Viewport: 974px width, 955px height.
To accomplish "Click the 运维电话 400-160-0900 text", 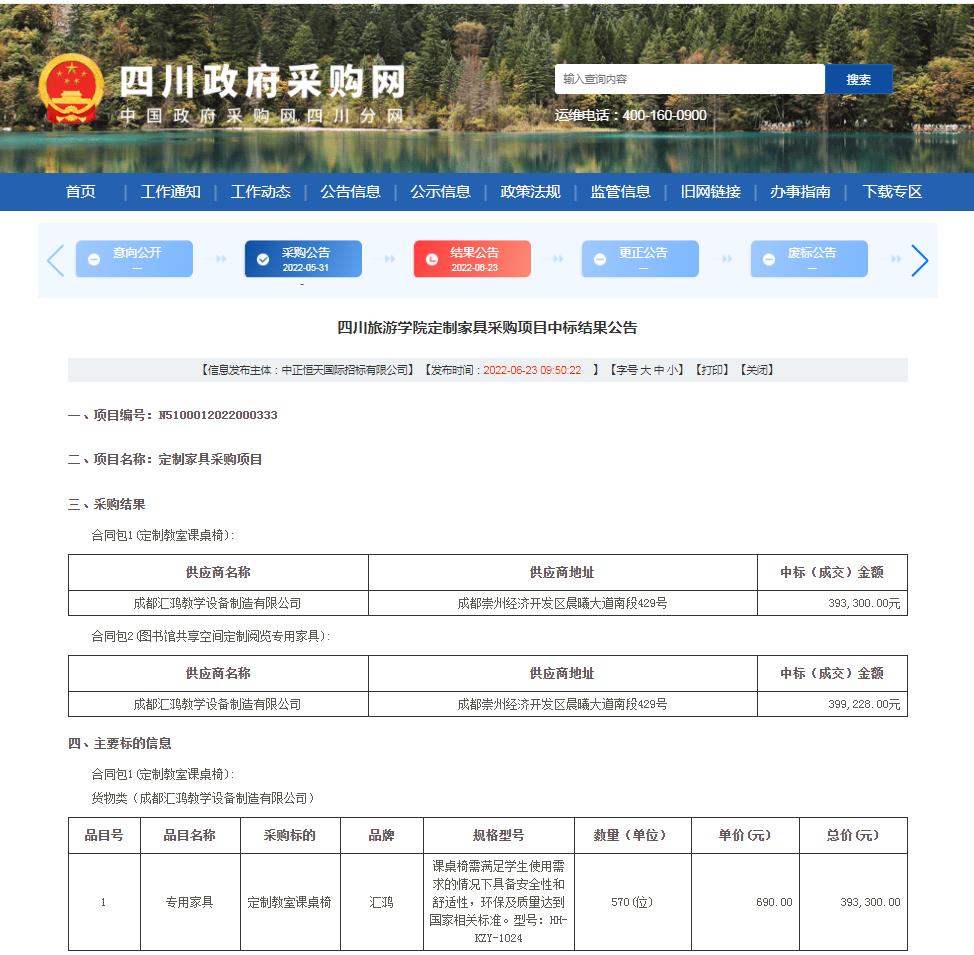I will click(630, 115).
